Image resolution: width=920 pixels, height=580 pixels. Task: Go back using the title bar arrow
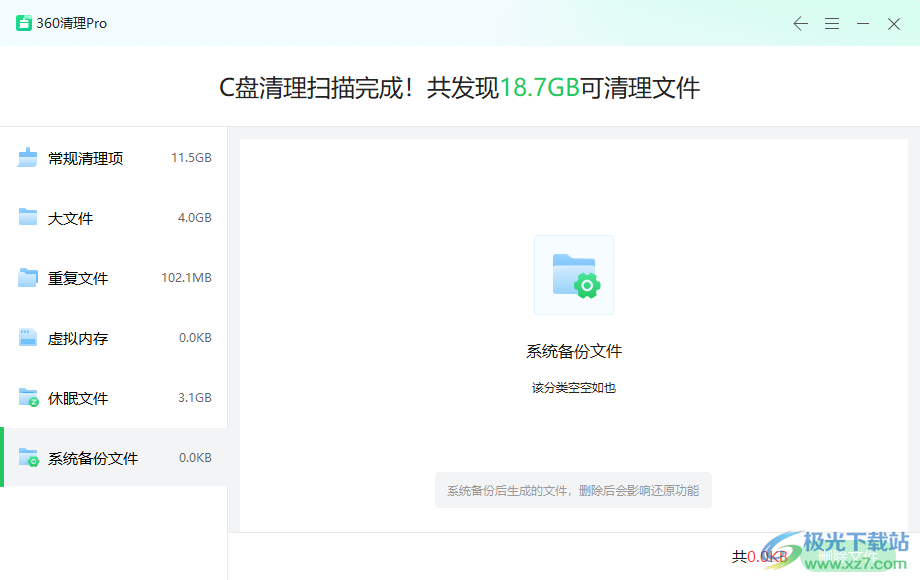point(800,24)
